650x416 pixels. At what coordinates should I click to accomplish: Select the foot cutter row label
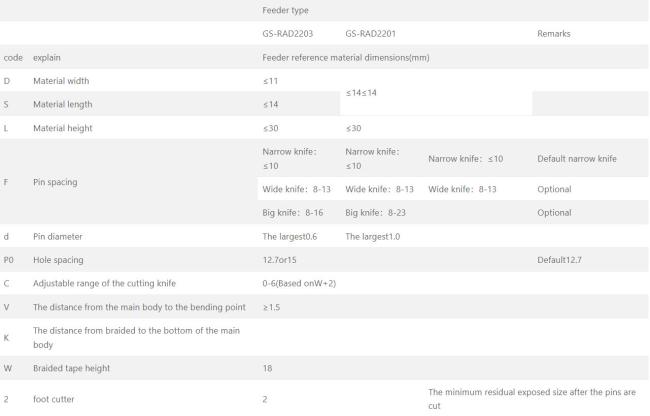53,399
